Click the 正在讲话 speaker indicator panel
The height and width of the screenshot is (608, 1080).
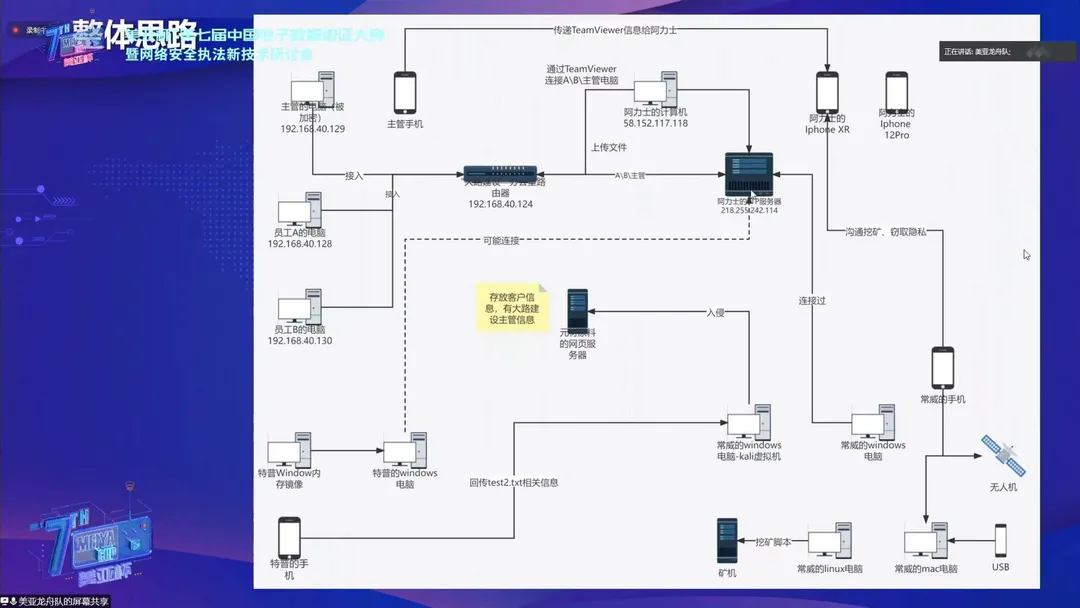1006,52
